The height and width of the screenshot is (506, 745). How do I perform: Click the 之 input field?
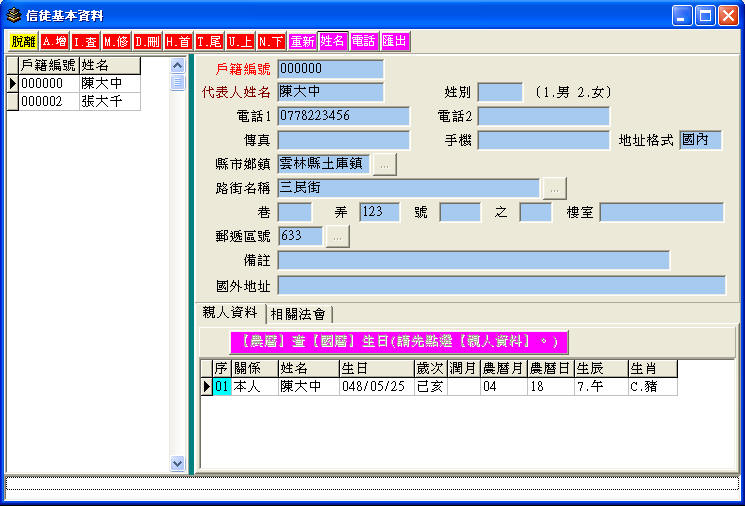pyautogui.click(x=535, y=212)
